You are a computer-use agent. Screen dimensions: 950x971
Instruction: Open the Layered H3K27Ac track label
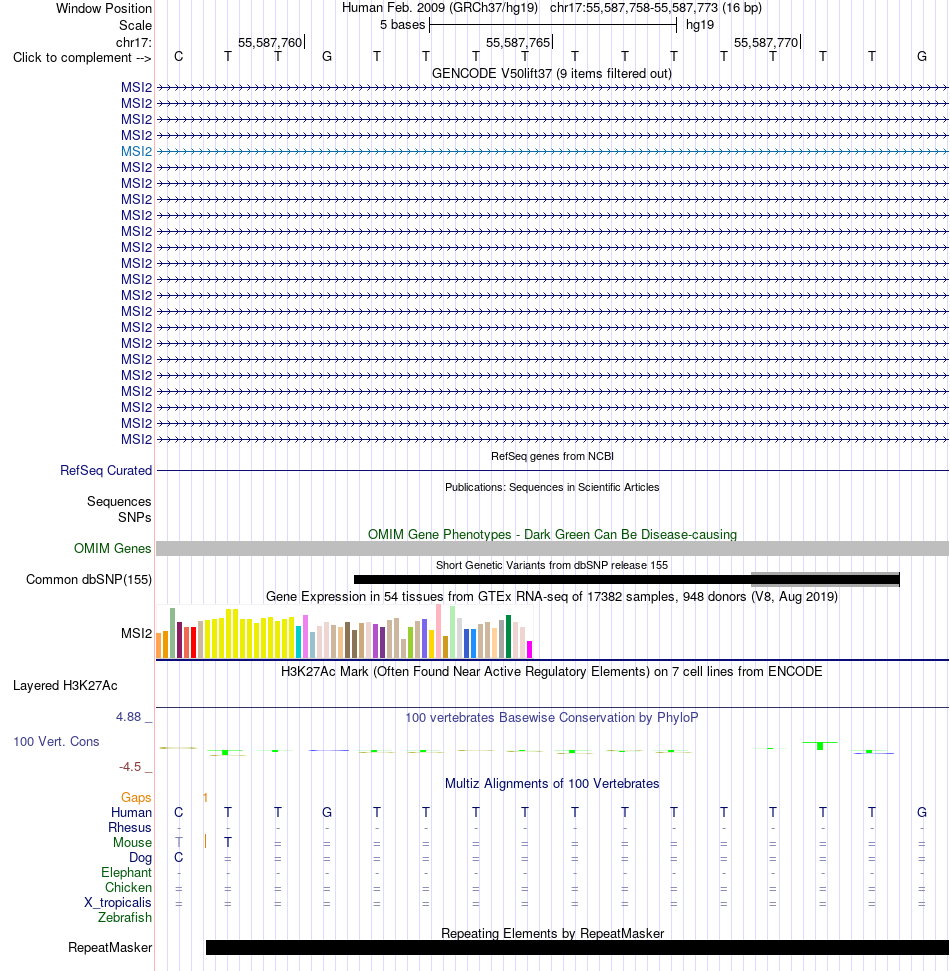(x=65, y=686)
